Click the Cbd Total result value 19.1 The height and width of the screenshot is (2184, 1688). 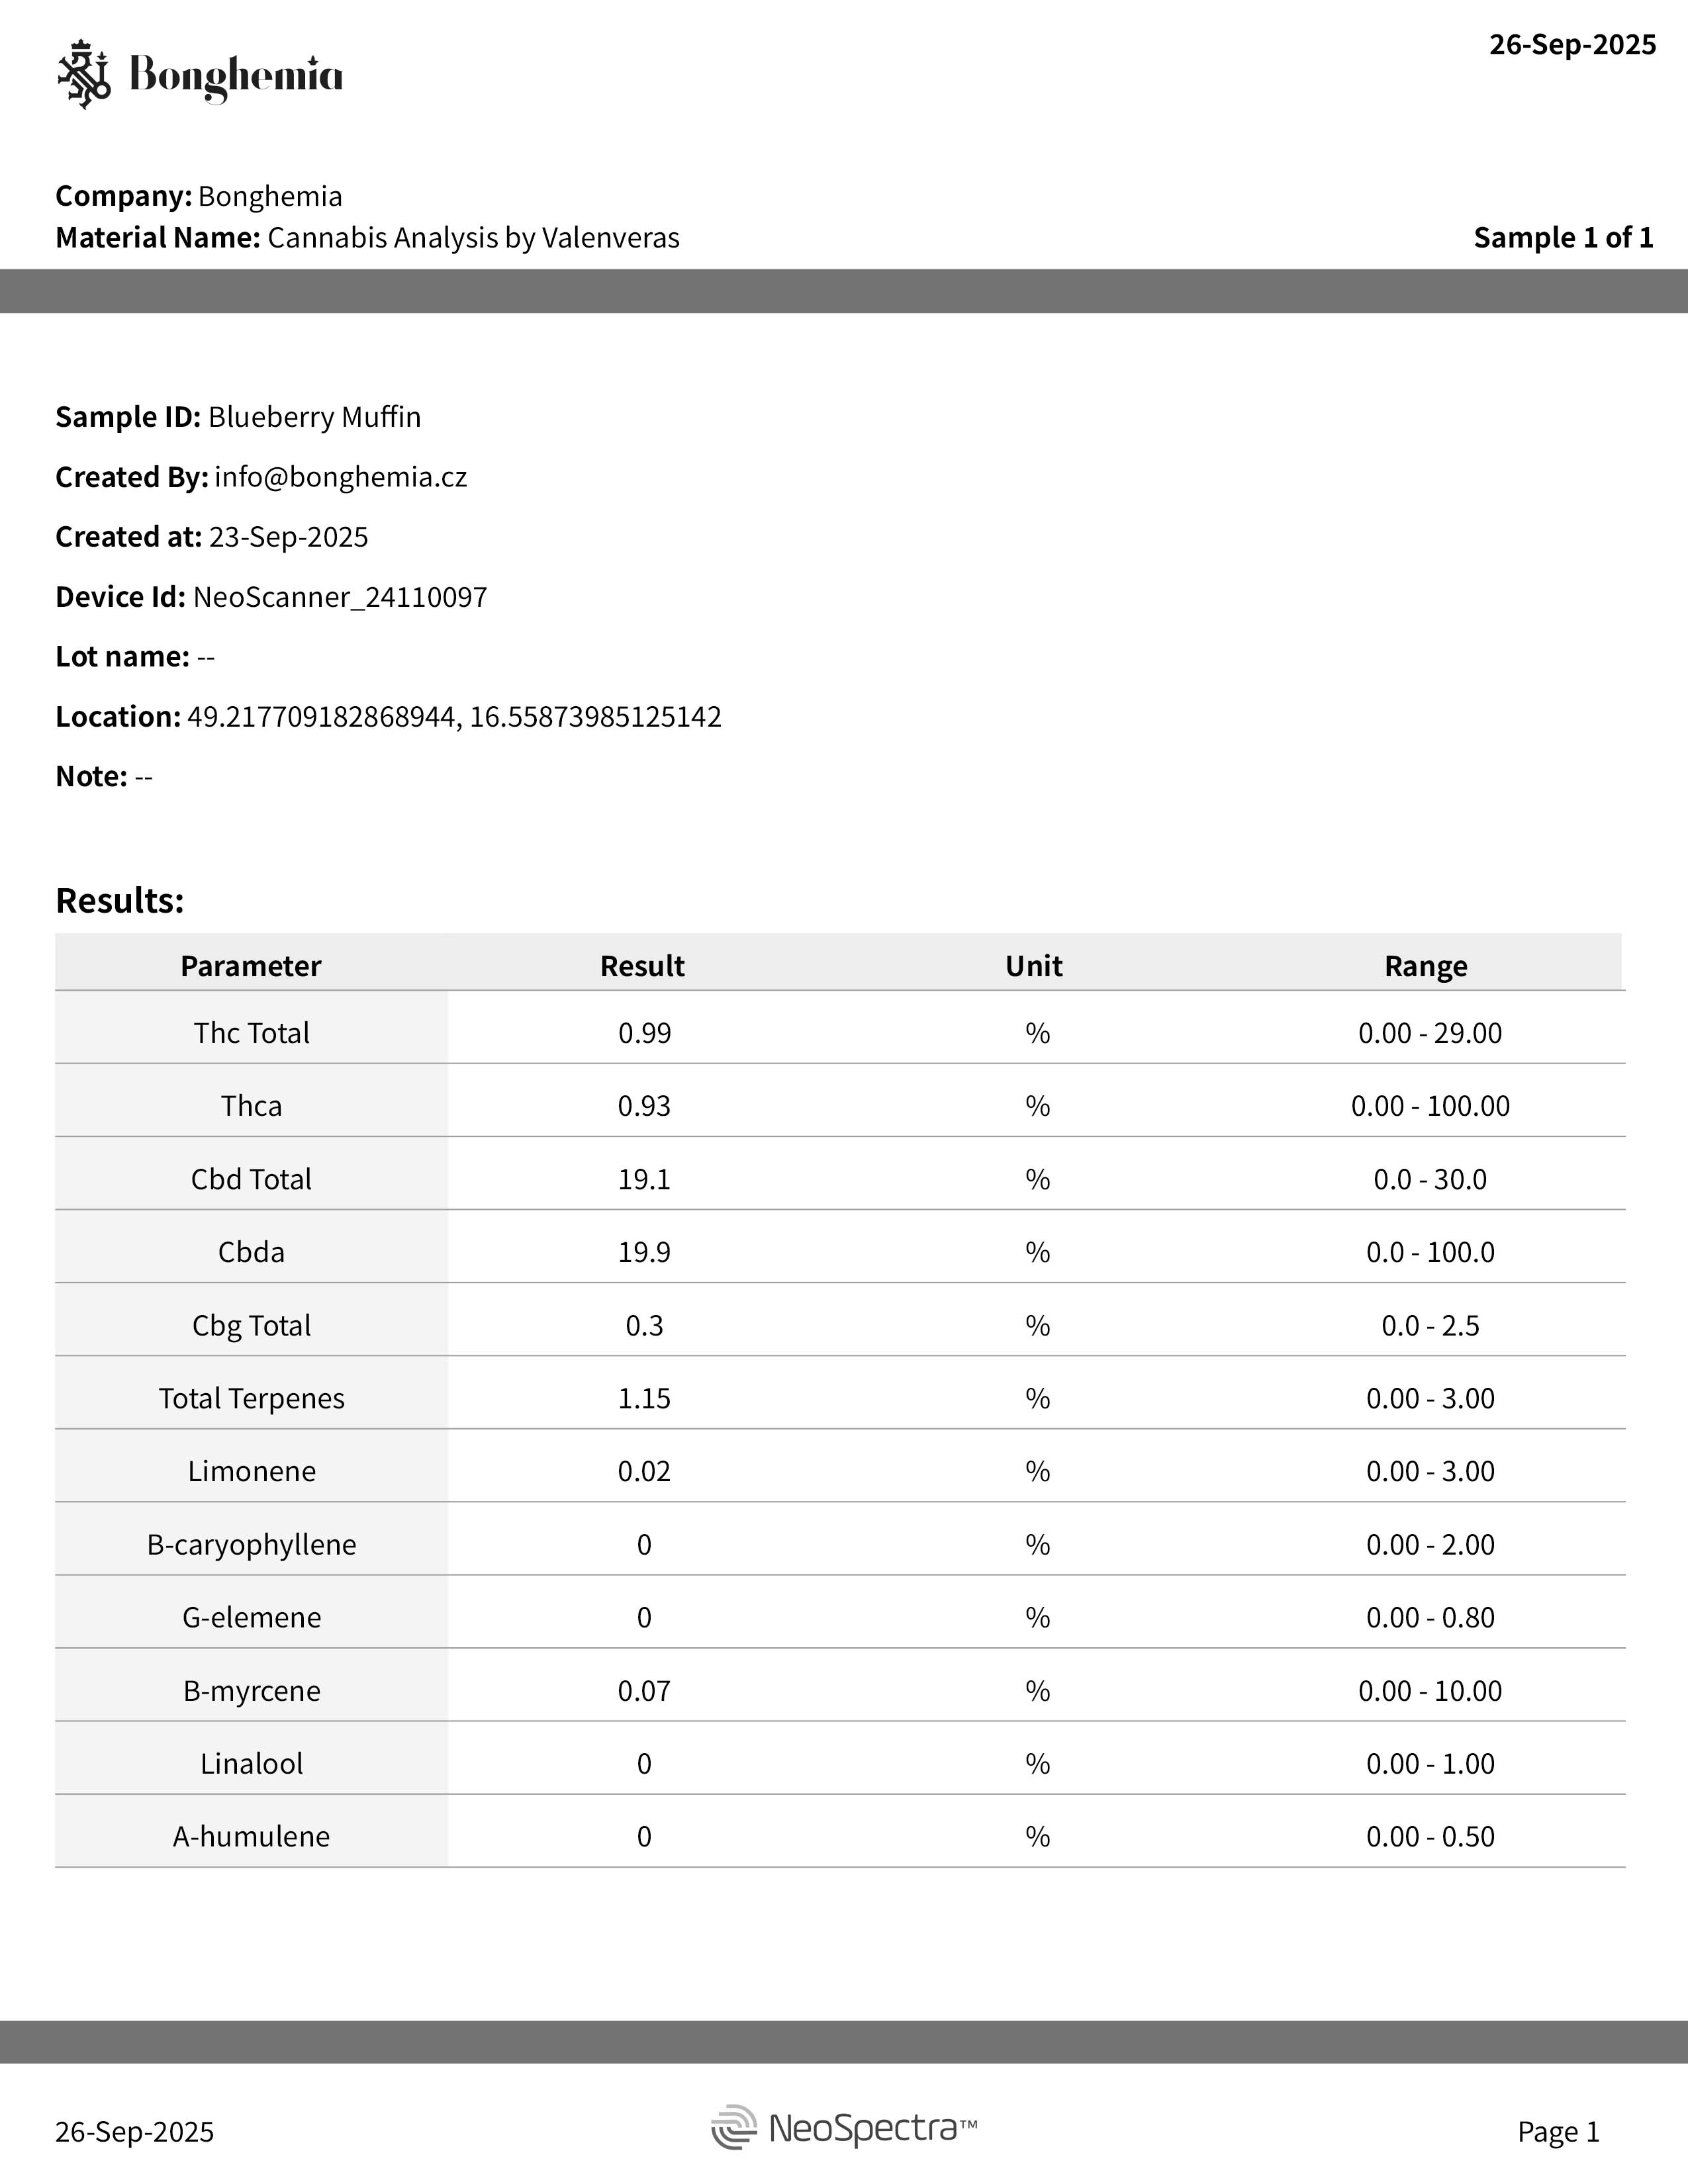(x=644, y=1179)
